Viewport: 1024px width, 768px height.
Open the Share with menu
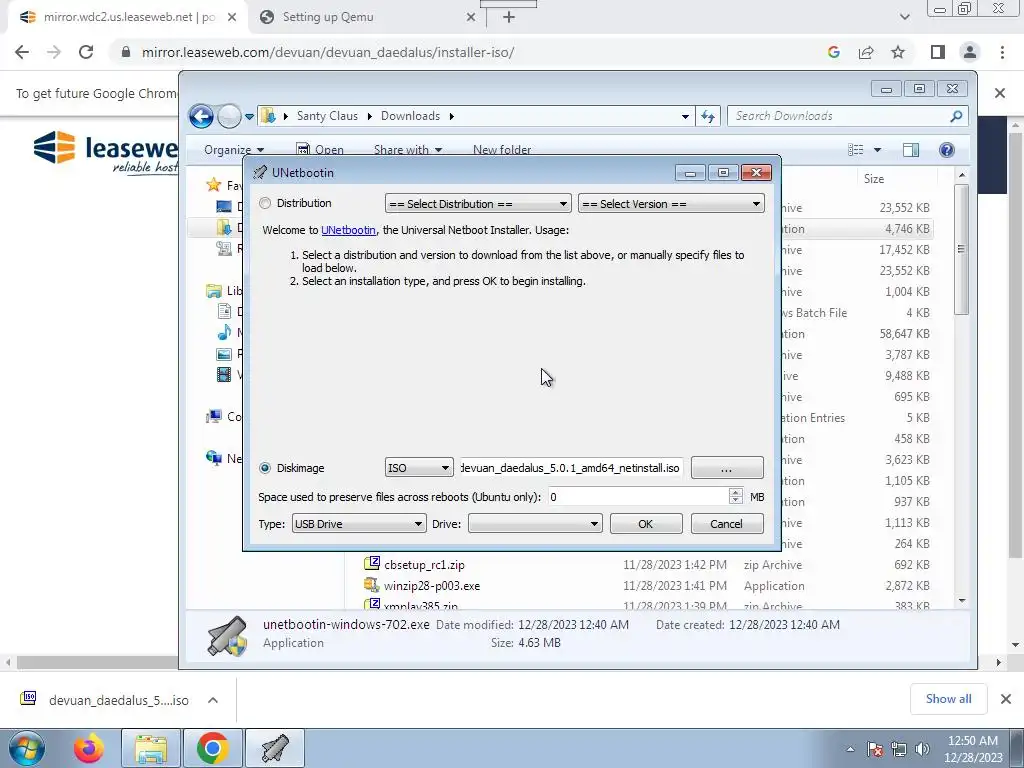[x=408, y=150]
